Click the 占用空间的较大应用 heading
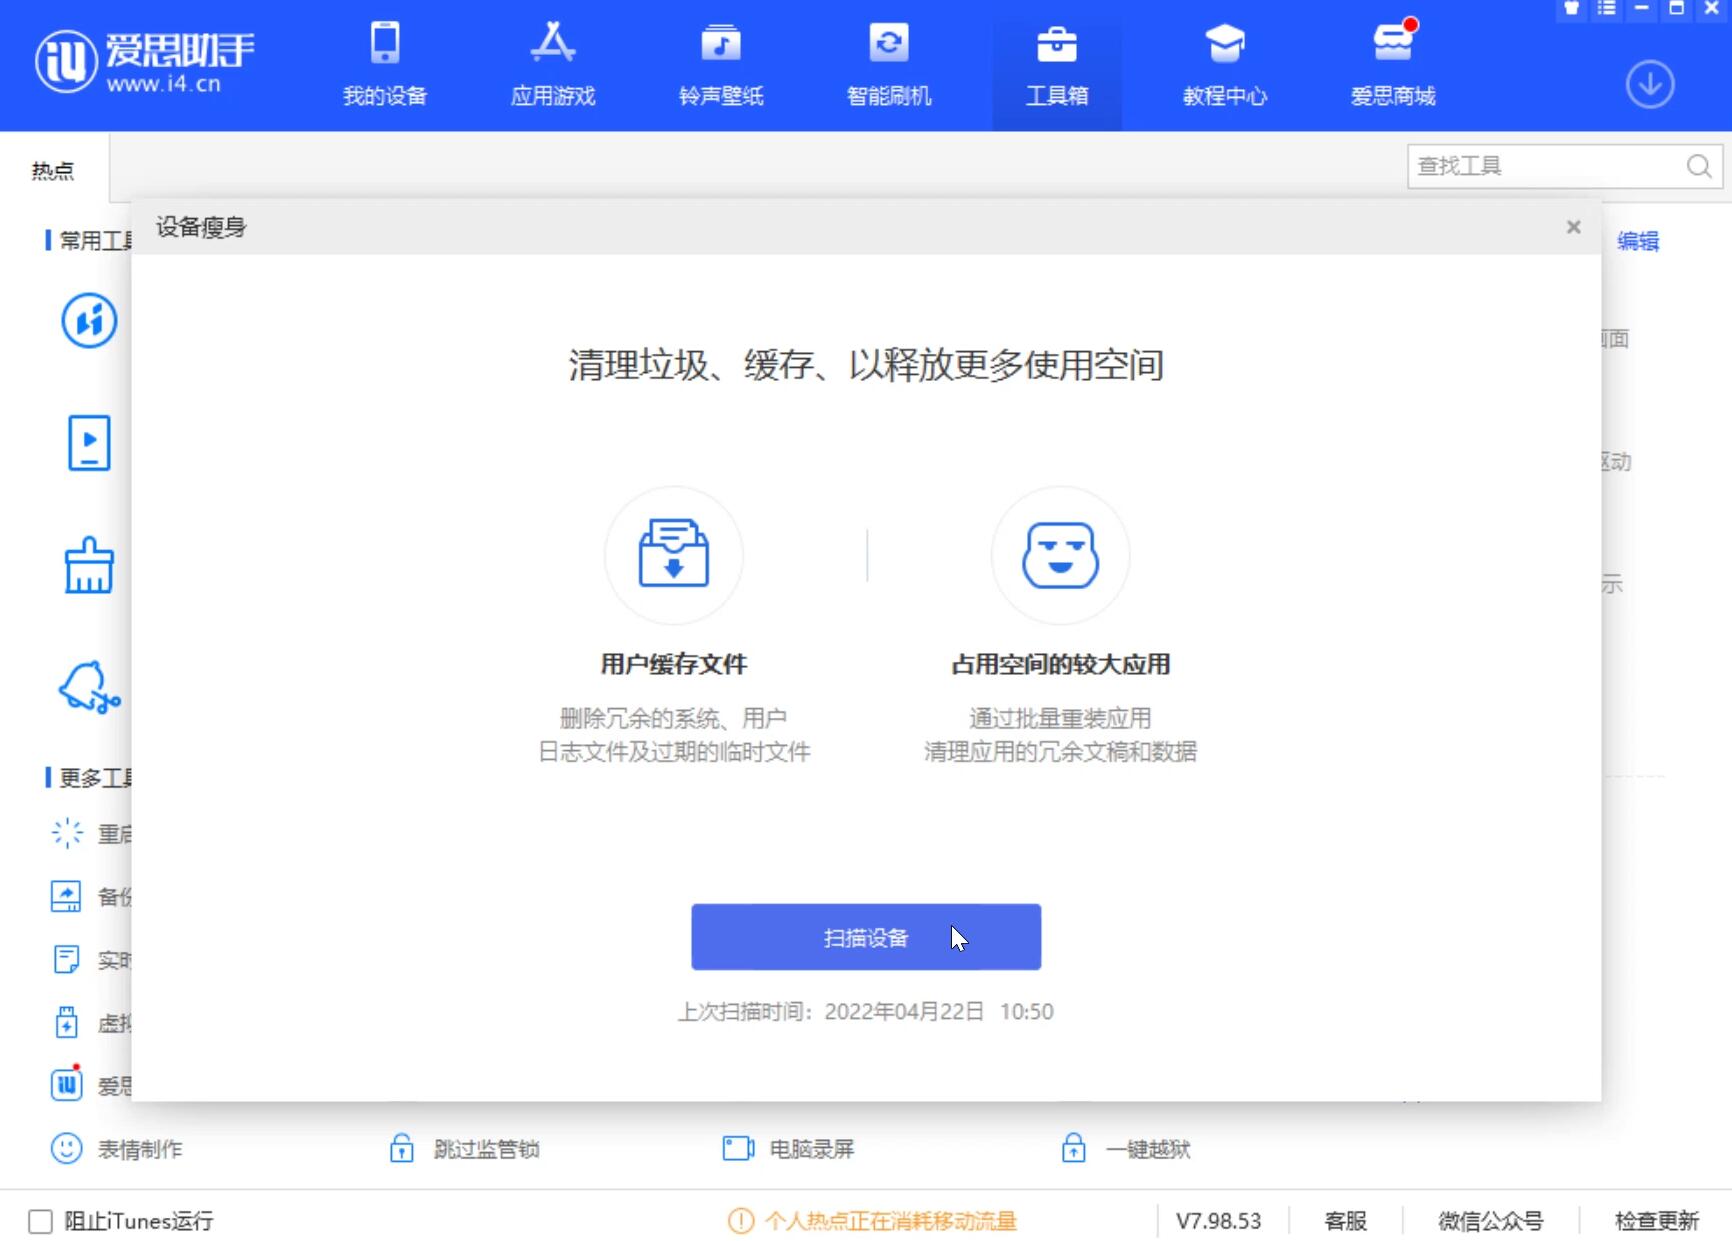Image resolution: width=1732 pixels, height=1241 pixels. 1060,664
